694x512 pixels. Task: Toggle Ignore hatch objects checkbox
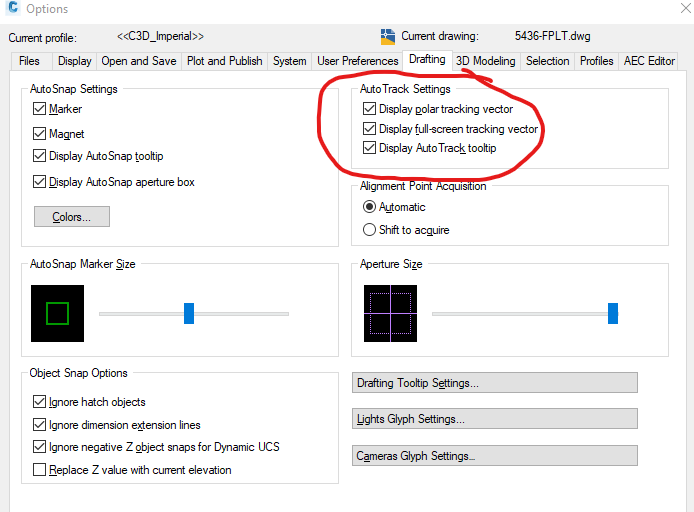tap(39, 401)
